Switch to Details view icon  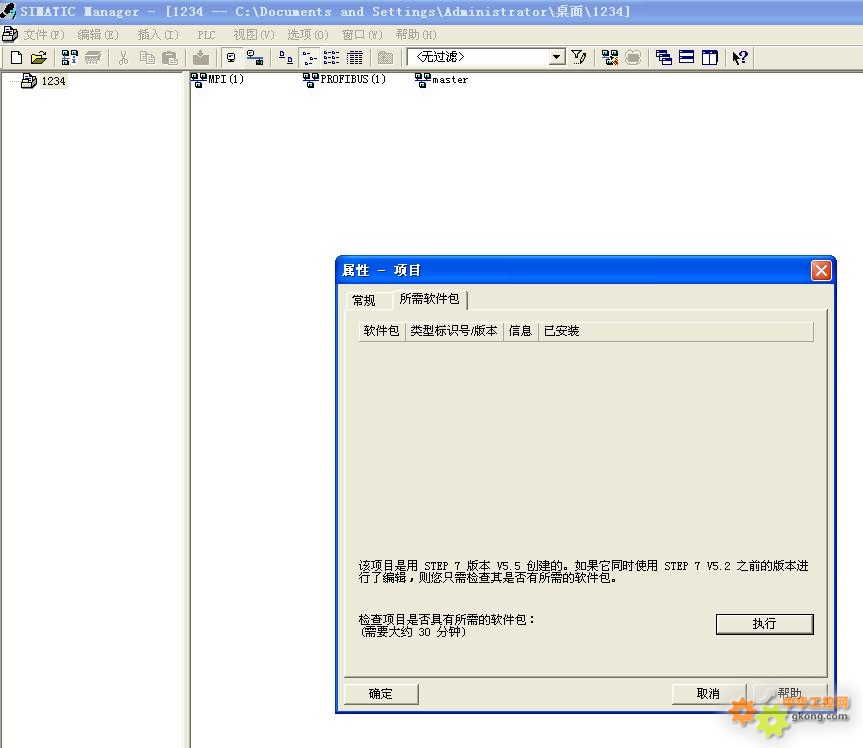[355, 57]
